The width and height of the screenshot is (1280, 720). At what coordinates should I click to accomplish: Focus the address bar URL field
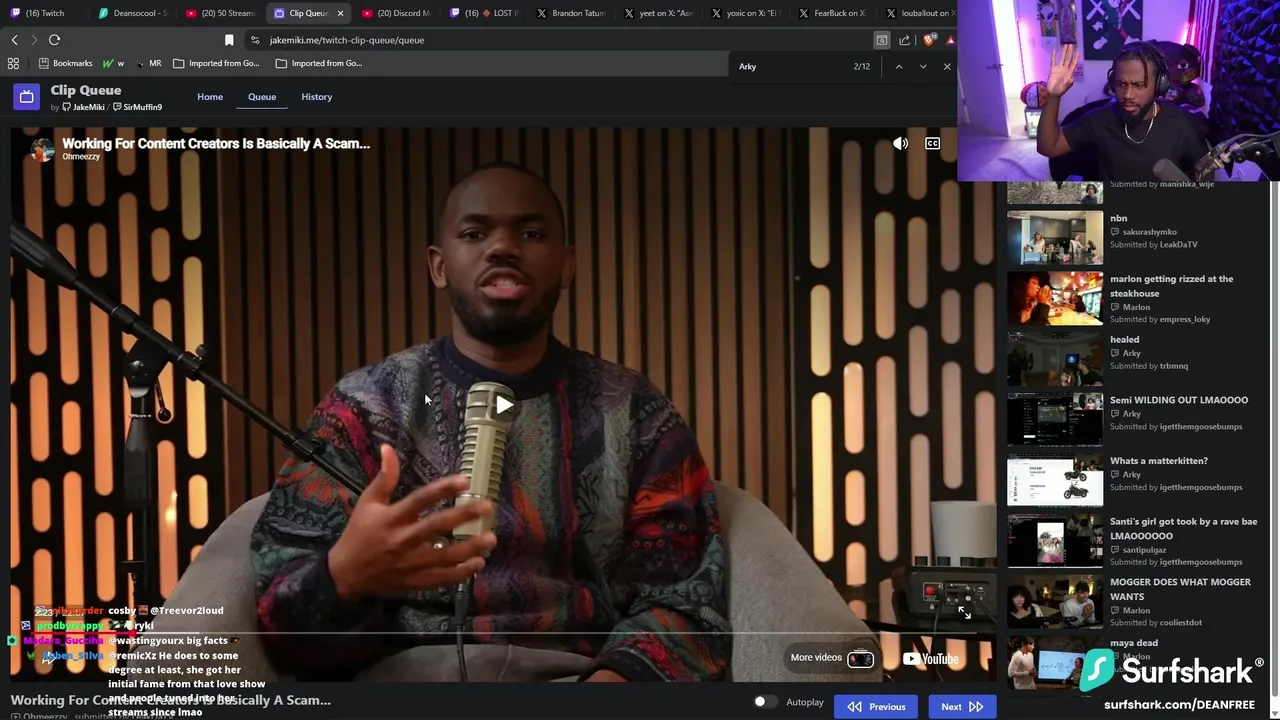[x=560, y=40]
